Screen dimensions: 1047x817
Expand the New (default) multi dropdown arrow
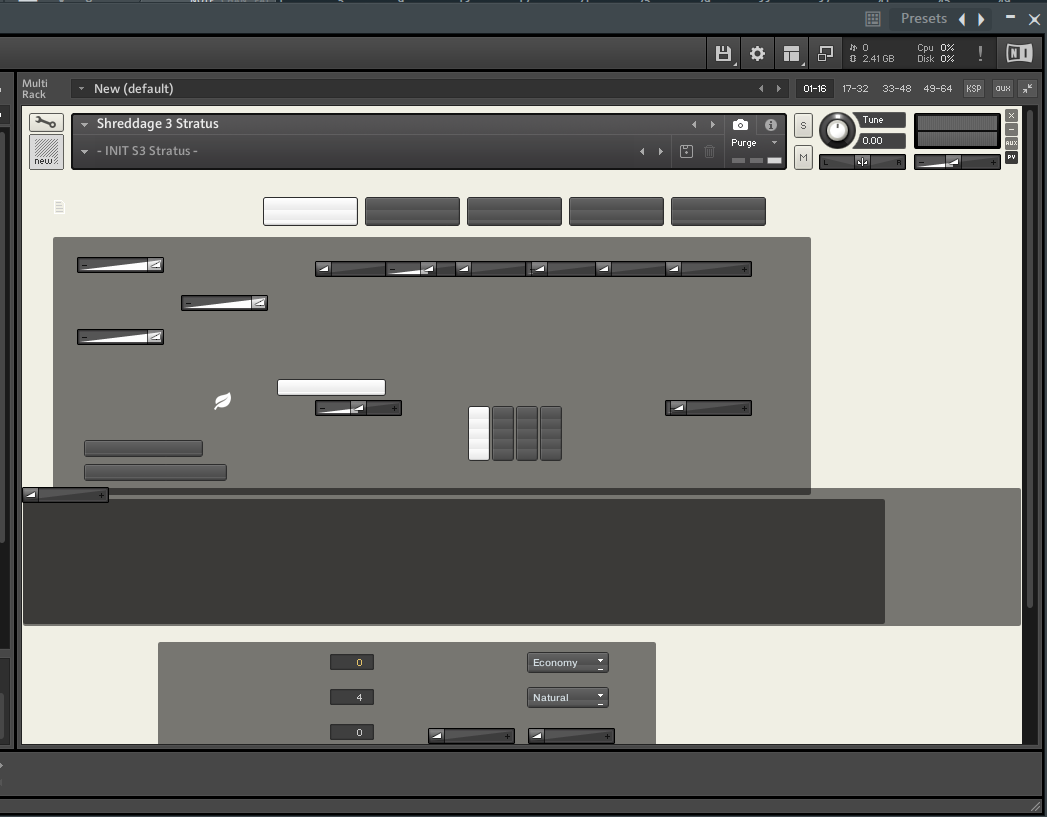[x=81, y=88]
